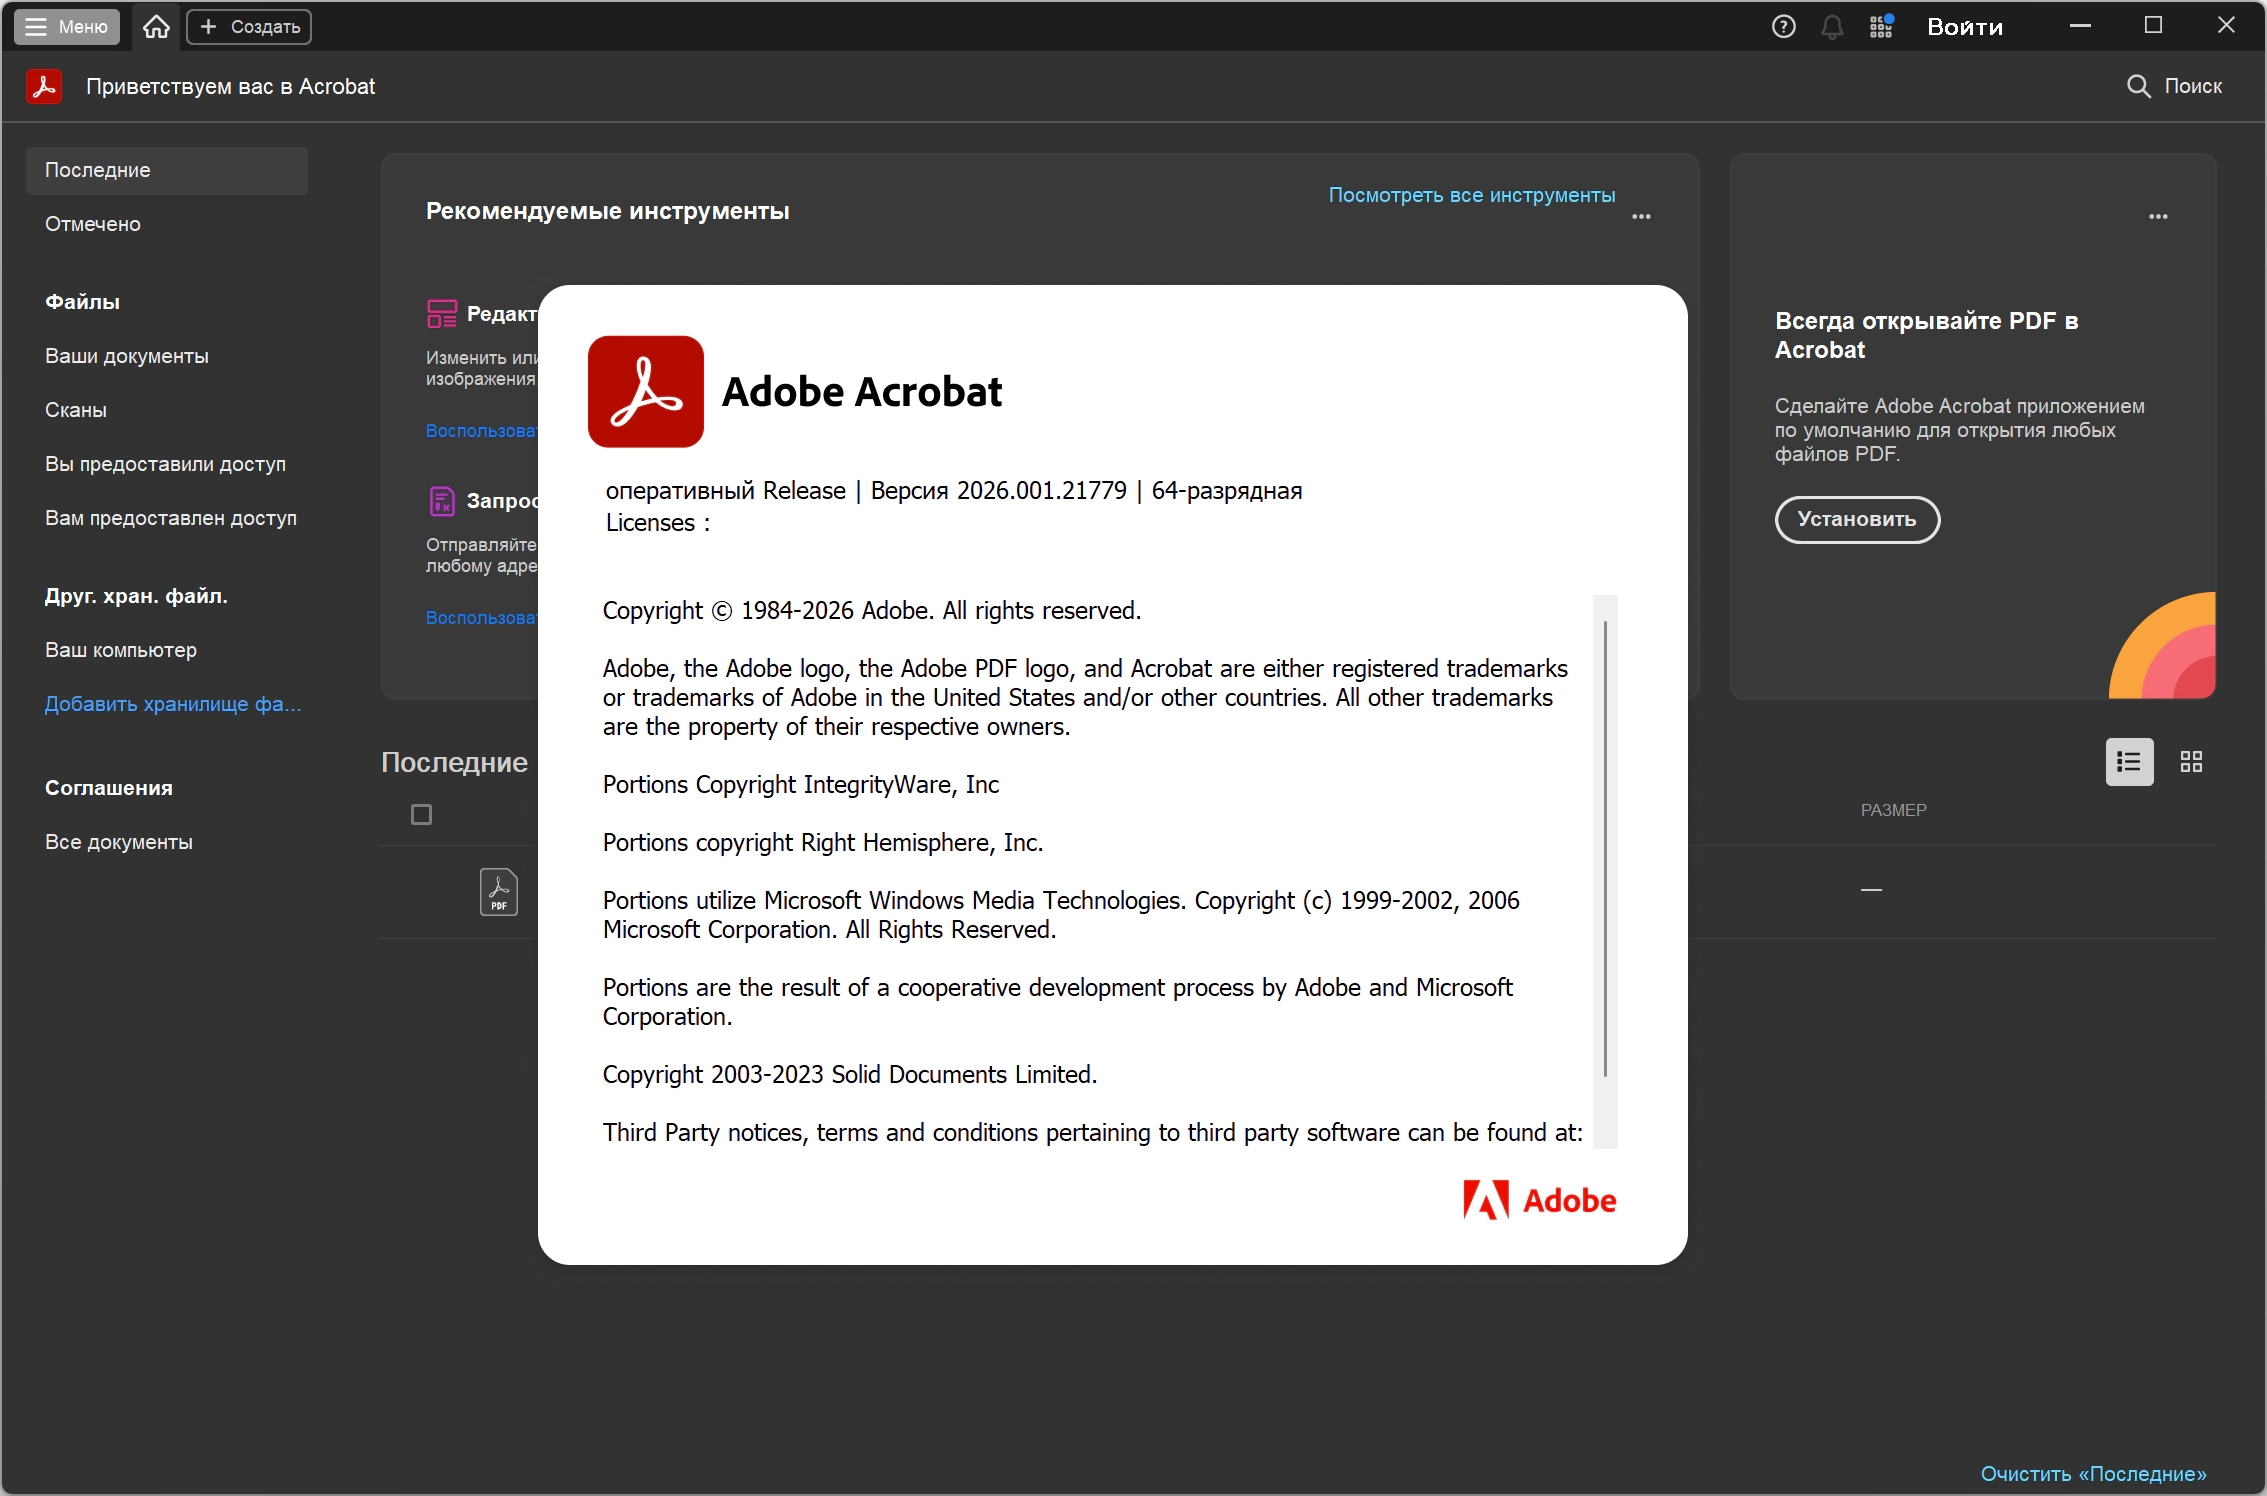The image size is (2267, 1496).
Task: Toggle the select-all checkbox in recent list
Action: [x=421, y=815]
